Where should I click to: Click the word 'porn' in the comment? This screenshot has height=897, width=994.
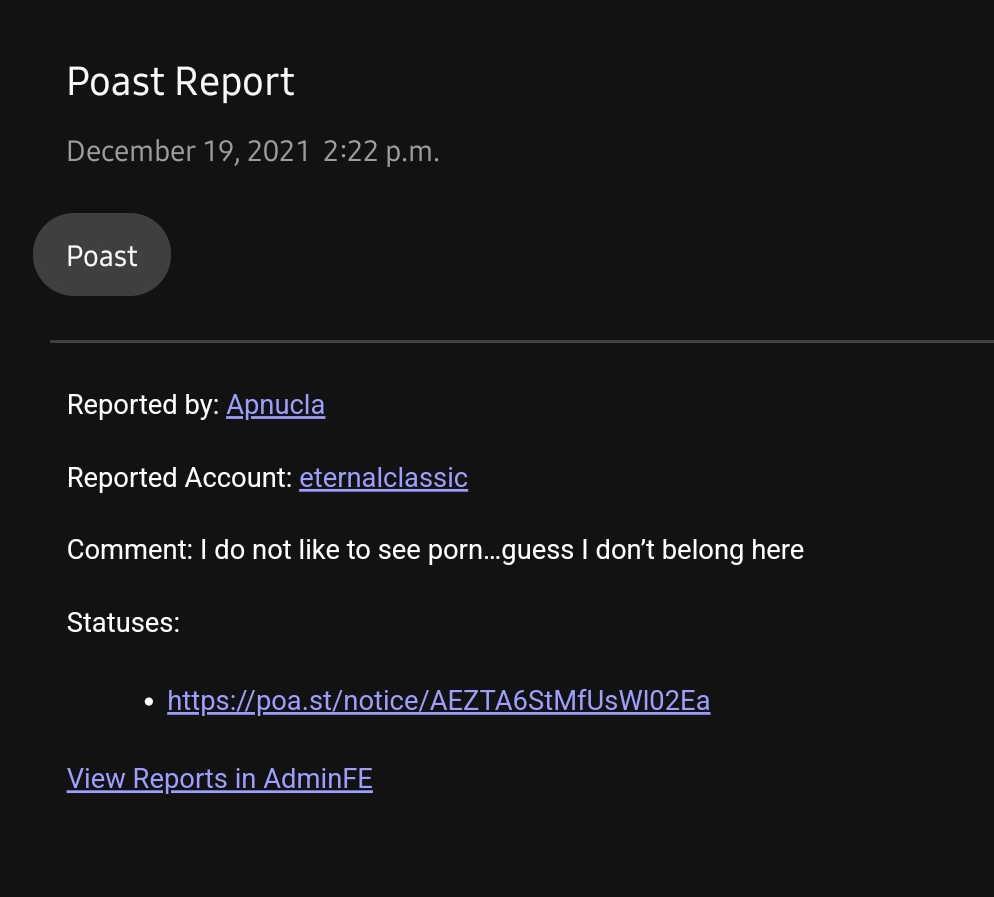455,552
